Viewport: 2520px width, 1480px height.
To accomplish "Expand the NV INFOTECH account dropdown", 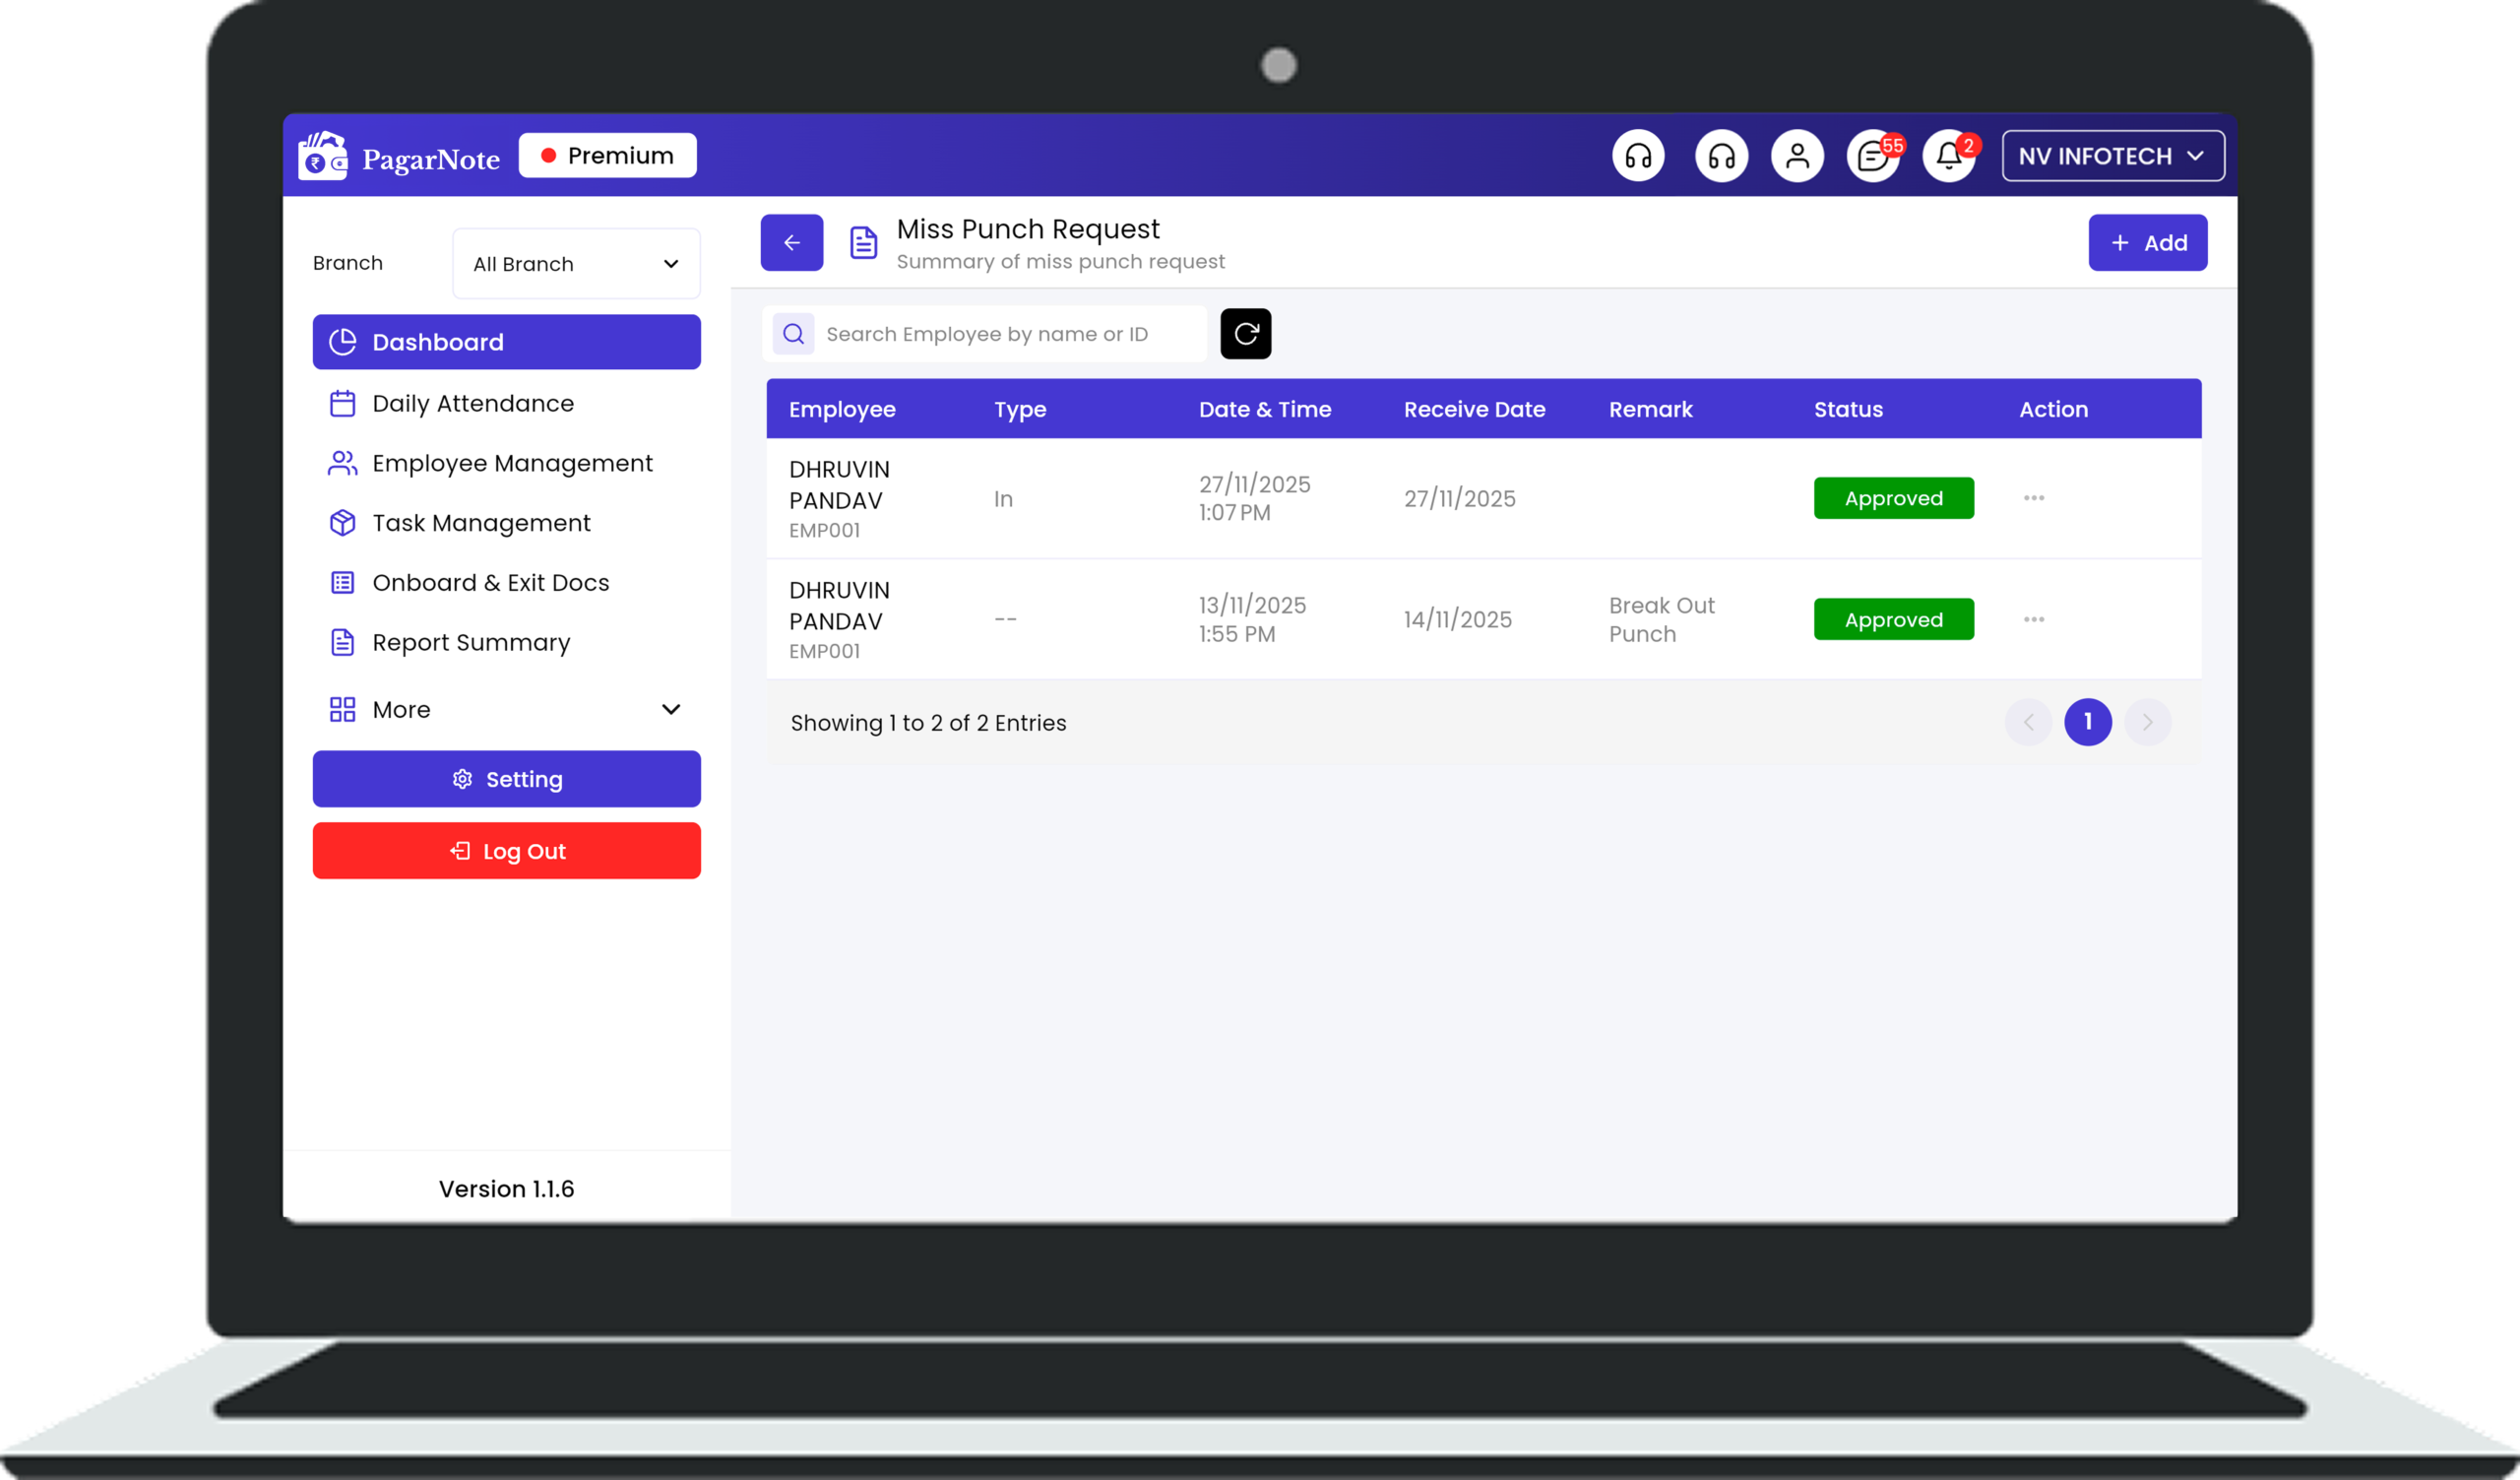I will point(2112,156).
